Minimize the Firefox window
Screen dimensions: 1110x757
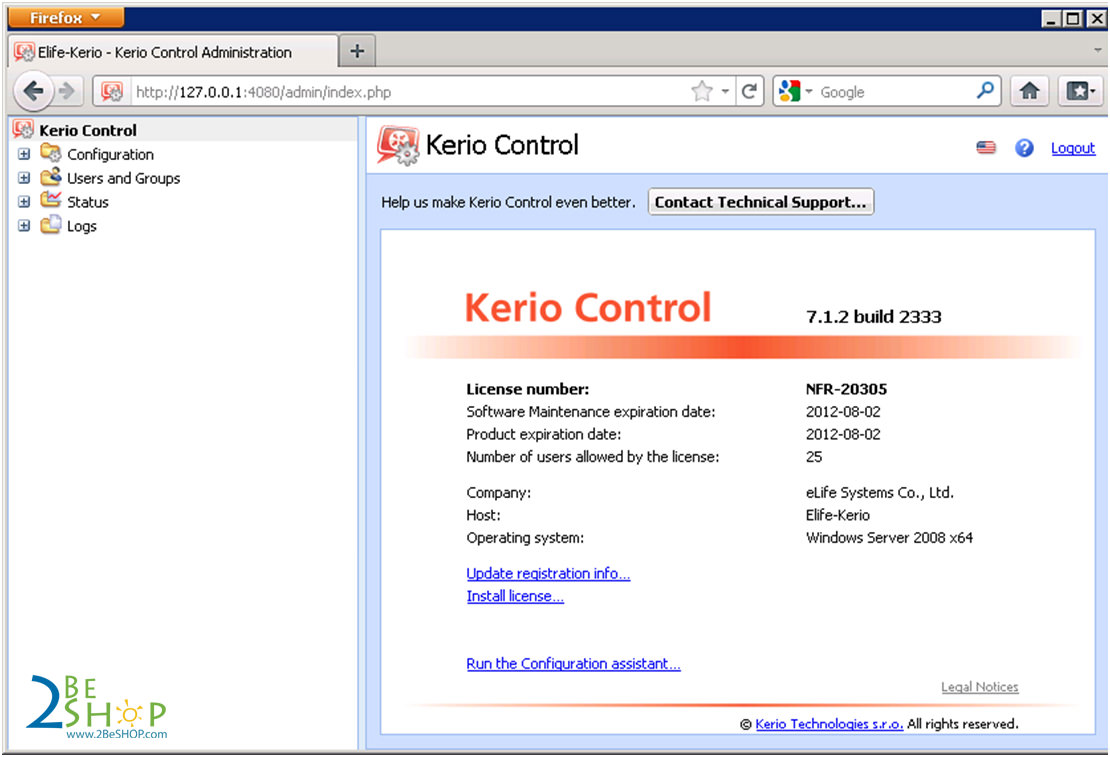click(x=1051, y=18)
